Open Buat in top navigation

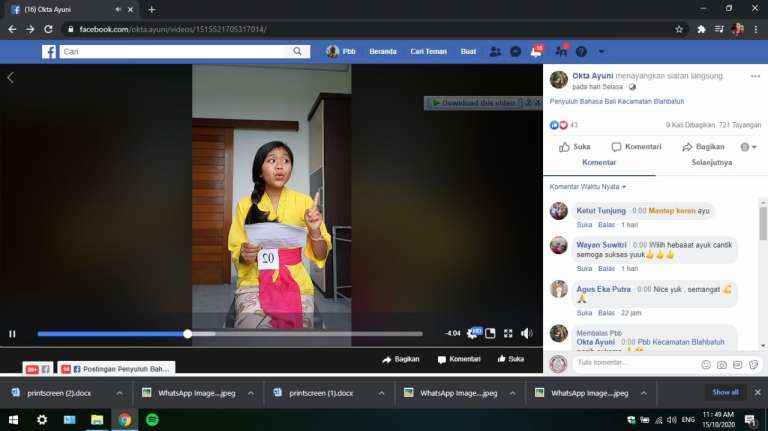(x=468, y=51)
